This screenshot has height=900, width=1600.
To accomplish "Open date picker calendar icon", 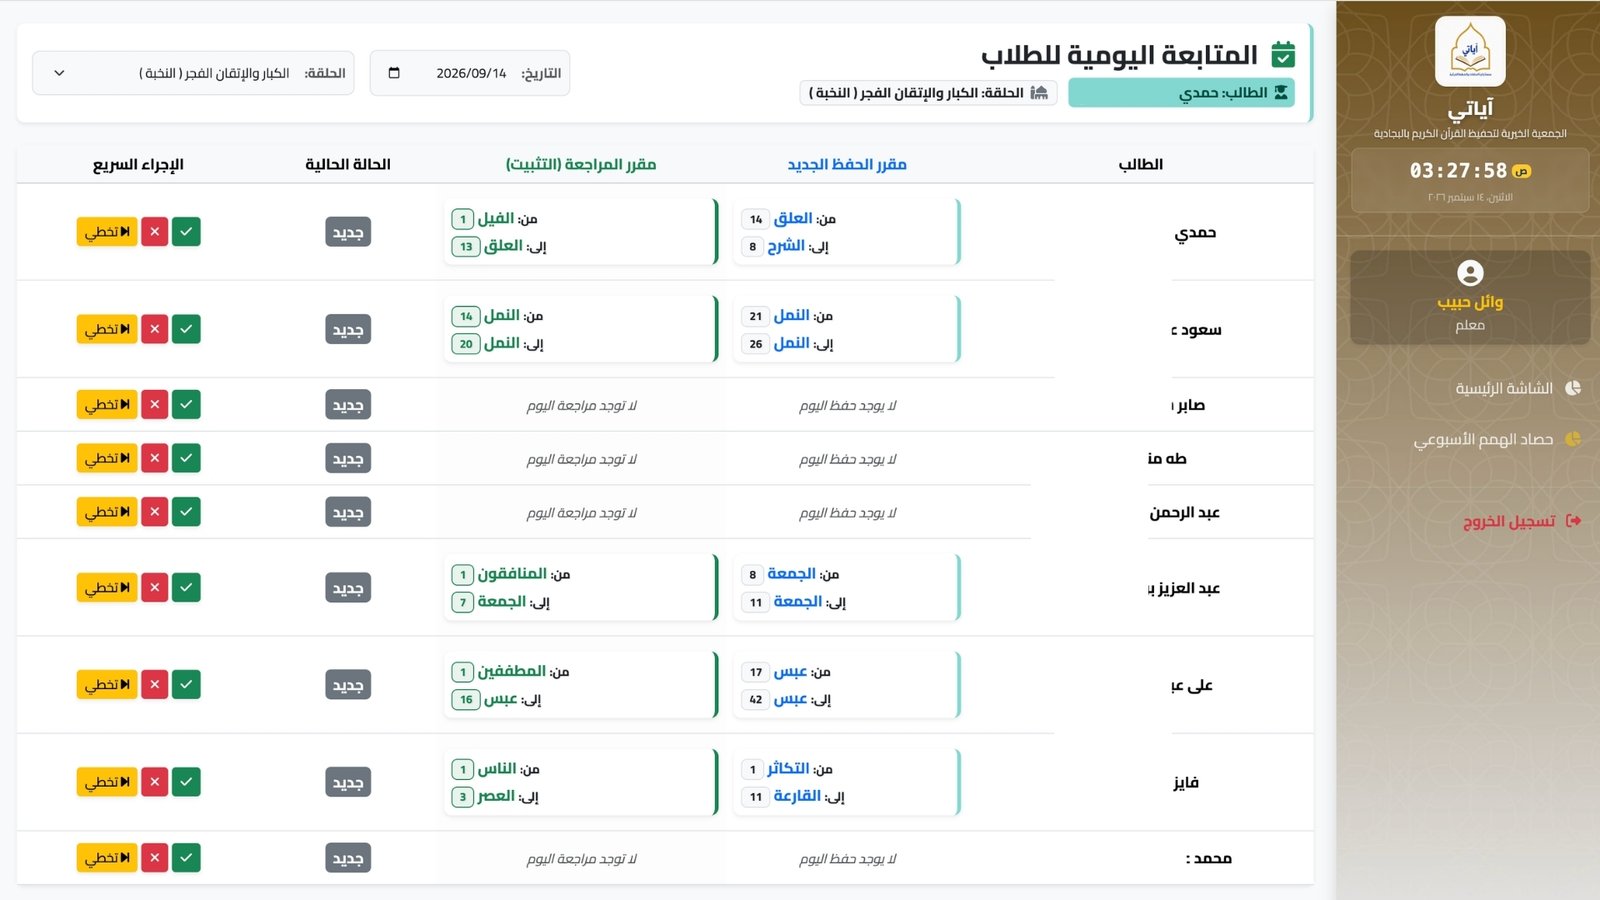I will coord(394,73).
